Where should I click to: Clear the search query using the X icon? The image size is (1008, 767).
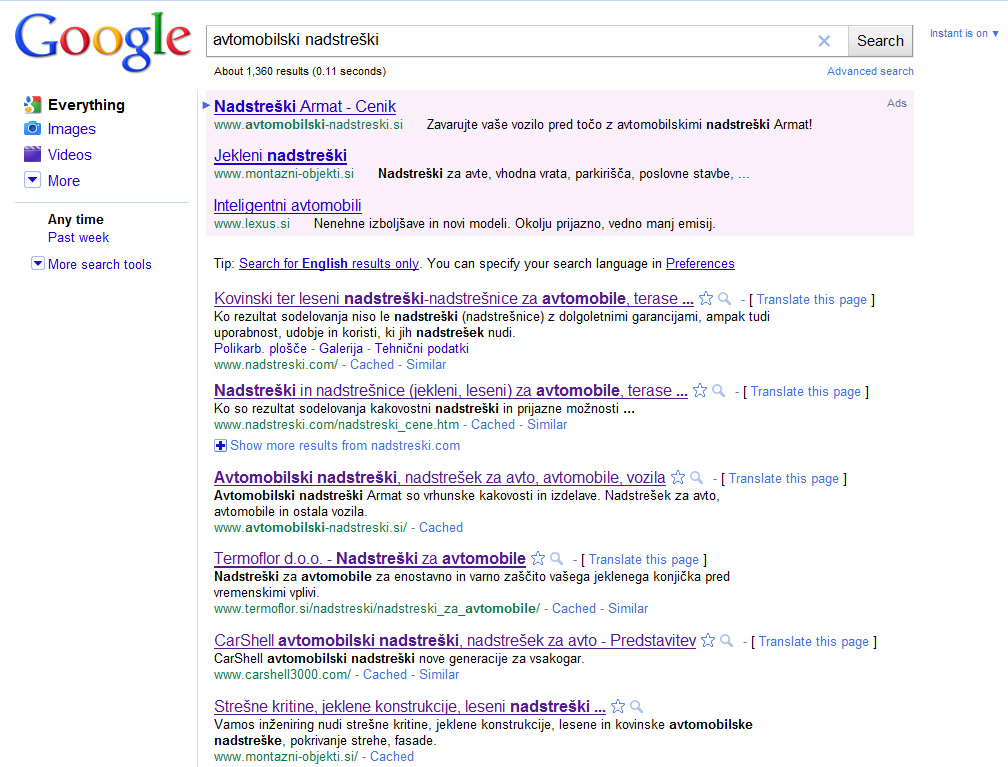pyautogui.click(x=824, y=41)
